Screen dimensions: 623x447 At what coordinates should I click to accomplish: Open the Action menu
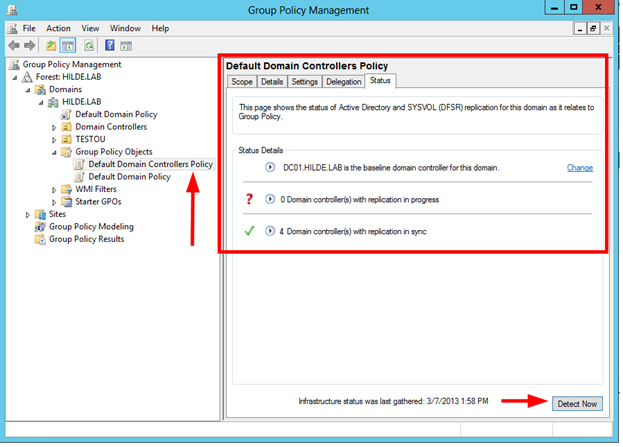coord(58,28)
